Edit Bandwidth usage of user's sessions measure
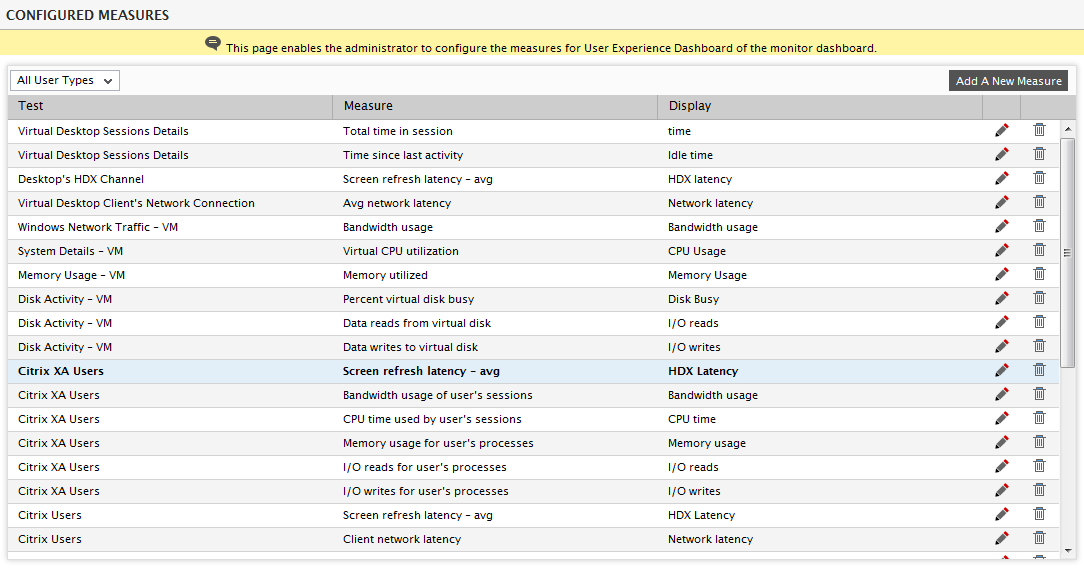 pyautogui.click(x=1002, y=395)
